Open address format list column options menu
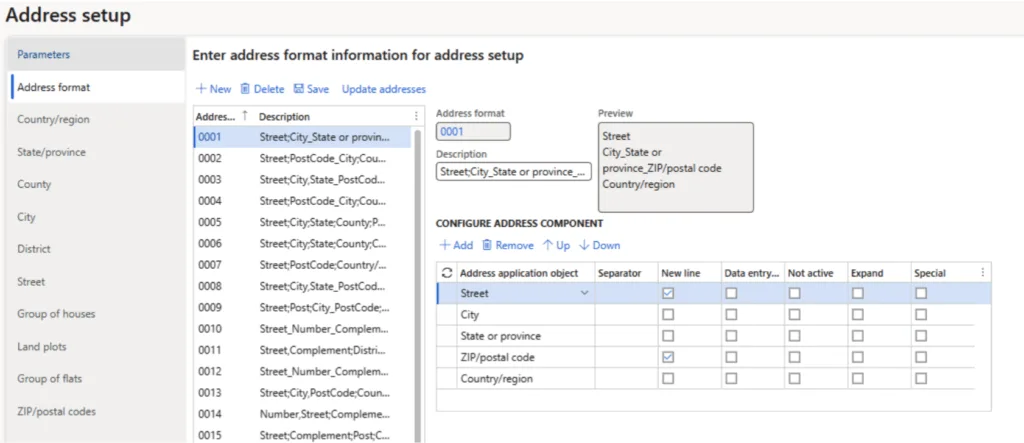The height and width of the screenshot is (443, 1024). pyautogui.click(x=416, y=117)
